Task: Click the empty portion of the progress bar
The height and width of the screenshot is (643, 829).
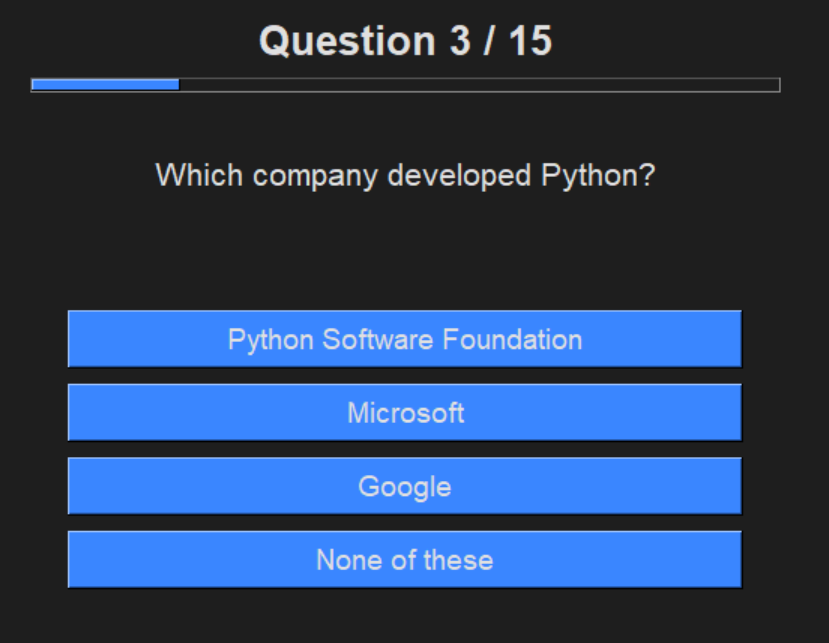Action: tap(480, 85)
